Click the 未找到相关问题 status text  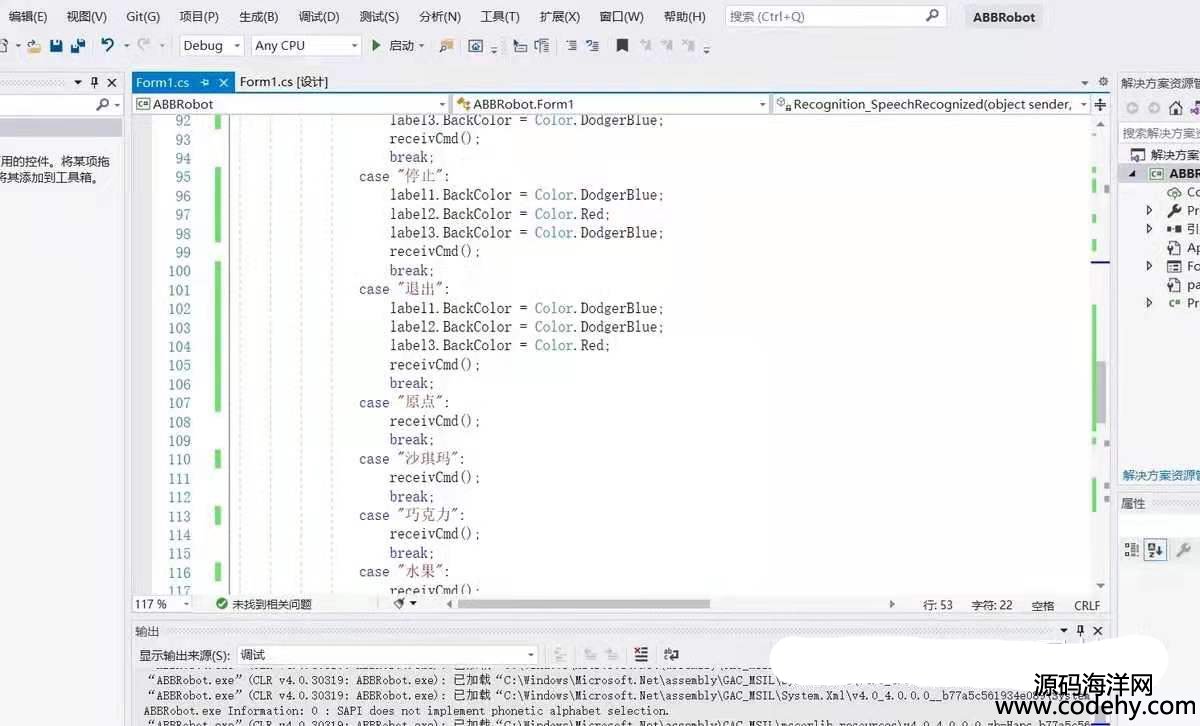(272, 604)
